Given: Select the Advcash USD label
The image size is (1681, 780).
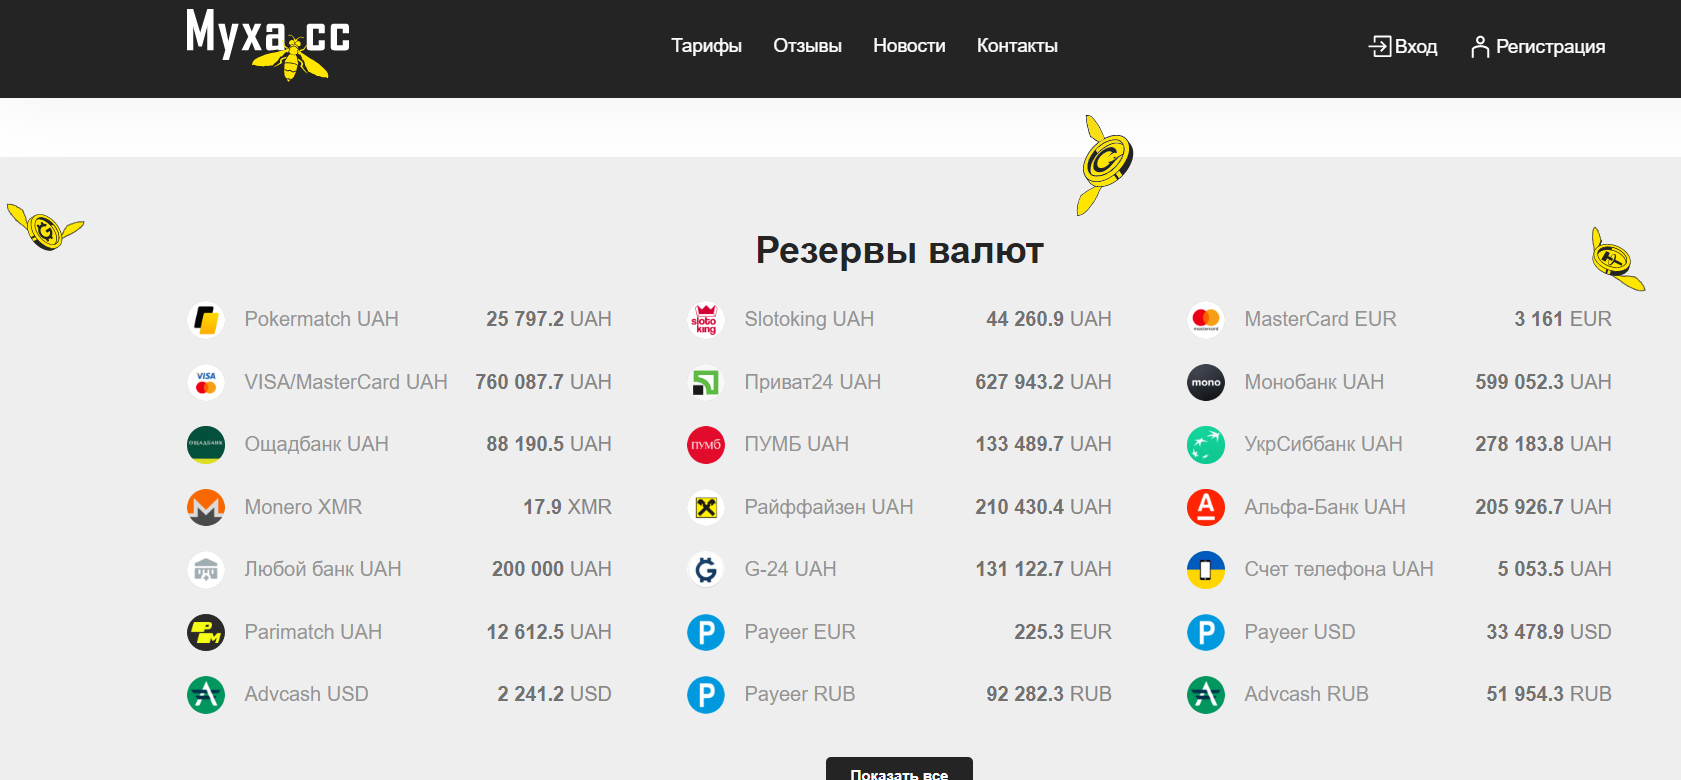Looking at the screenshot, I should pyautogui.click(x=306, y=694).
